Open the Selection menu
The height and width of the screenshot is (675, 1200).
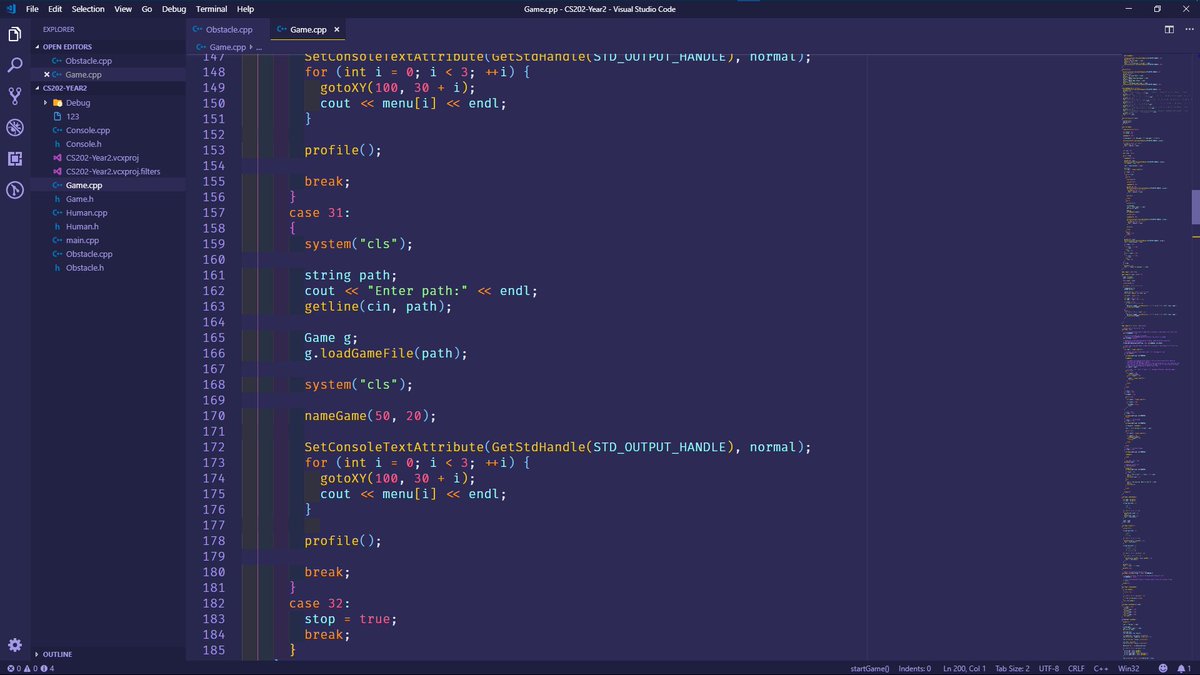(88, 9)
